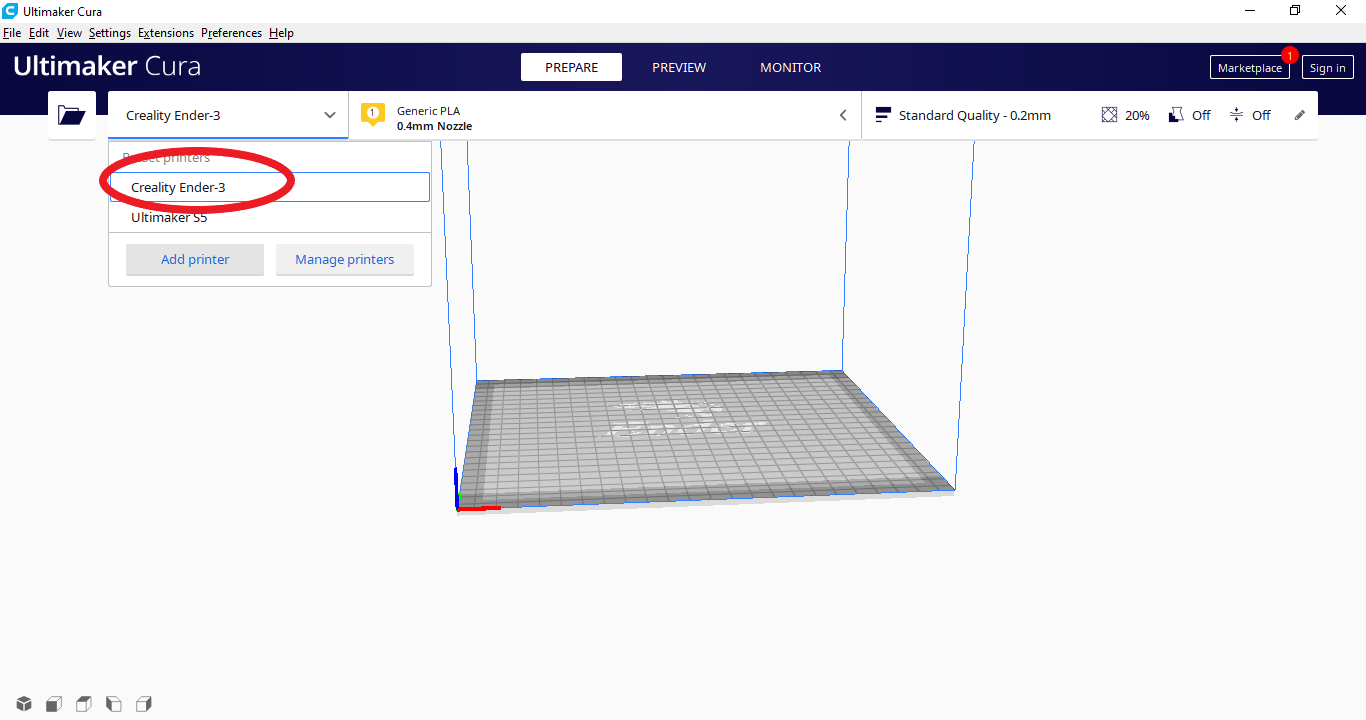Click the 20% infill value

pyautogui.click(x=1137, y=115)
